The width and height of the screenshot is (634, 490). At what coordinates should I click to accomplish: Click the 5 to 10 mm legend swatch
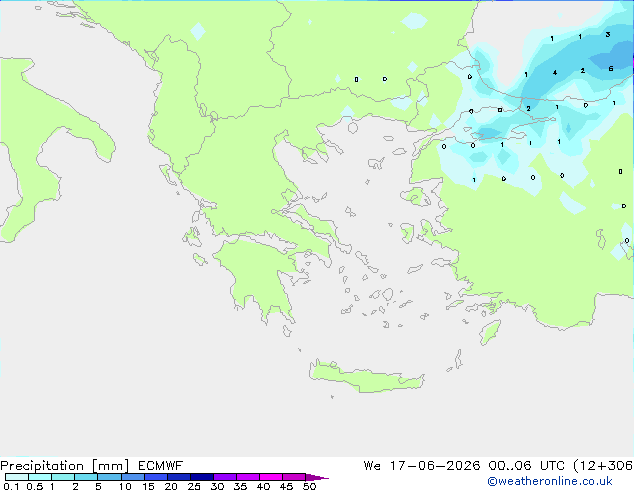point(109,477)
